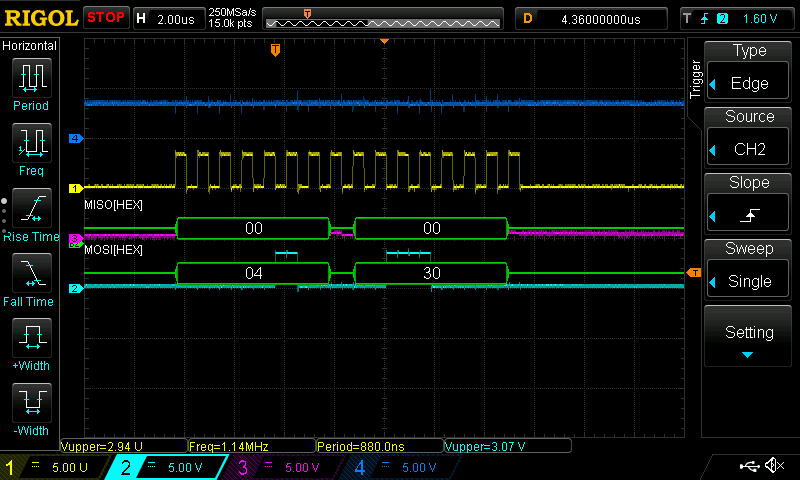Screen dimensions: 800x480
Task: Click the RIGOL logo
Action: coord(41,18)
